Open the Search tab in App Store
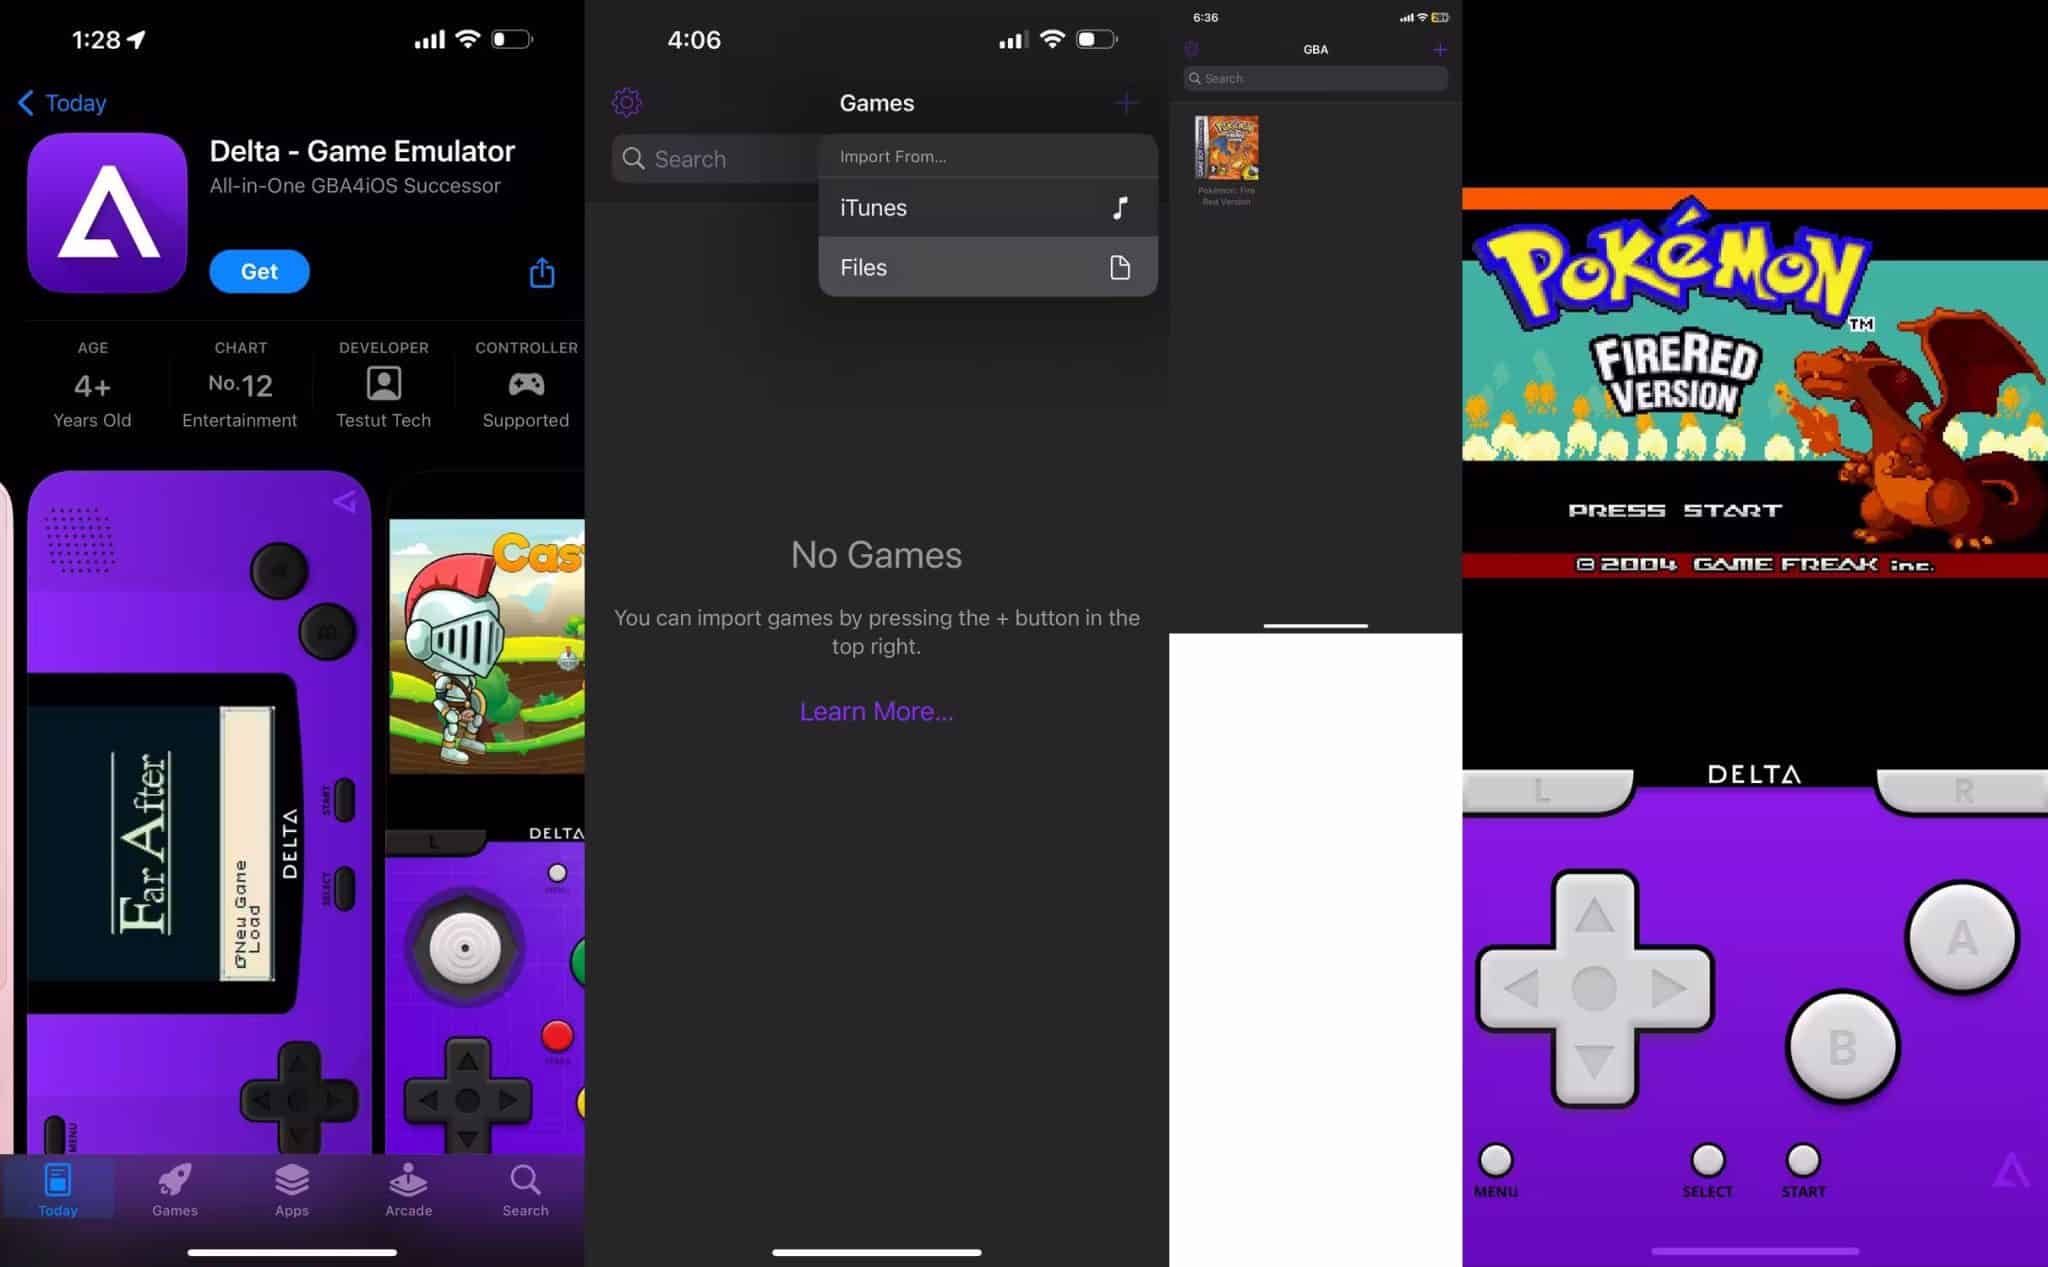The height and width of the screenshot is (1267, 2048). coord(525,1190)
